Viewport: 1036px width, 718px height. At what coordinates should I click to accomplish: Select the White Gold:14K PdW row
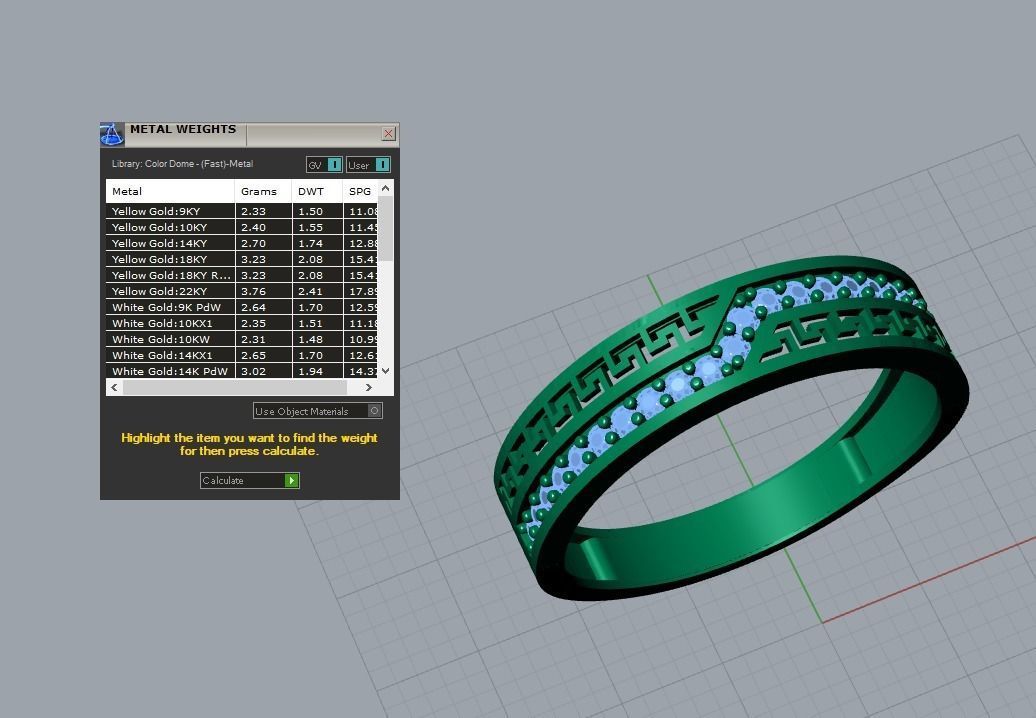242,371
